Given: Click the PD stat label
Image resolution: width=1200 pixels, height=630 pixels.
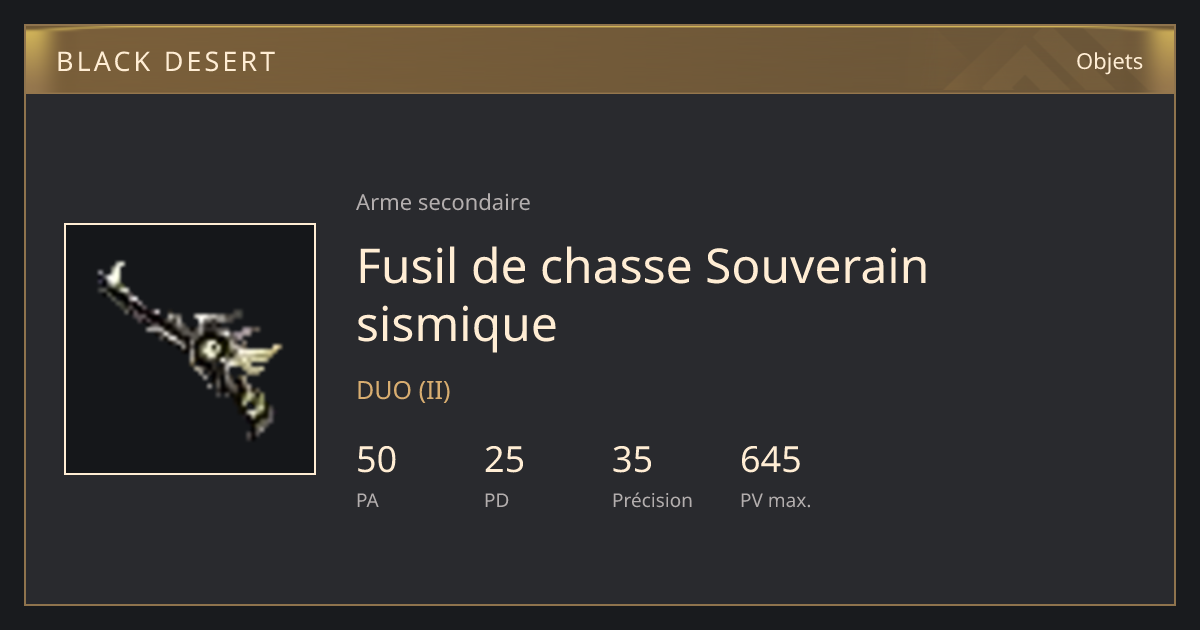Looking at the screenshot, I should 496,501.
